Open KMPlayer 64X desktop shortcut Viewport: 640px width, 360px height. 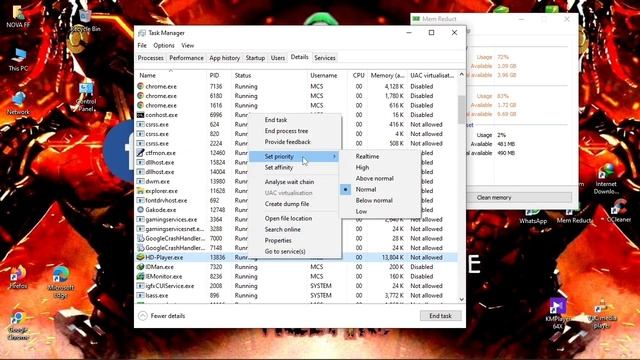tap(558, 313)
